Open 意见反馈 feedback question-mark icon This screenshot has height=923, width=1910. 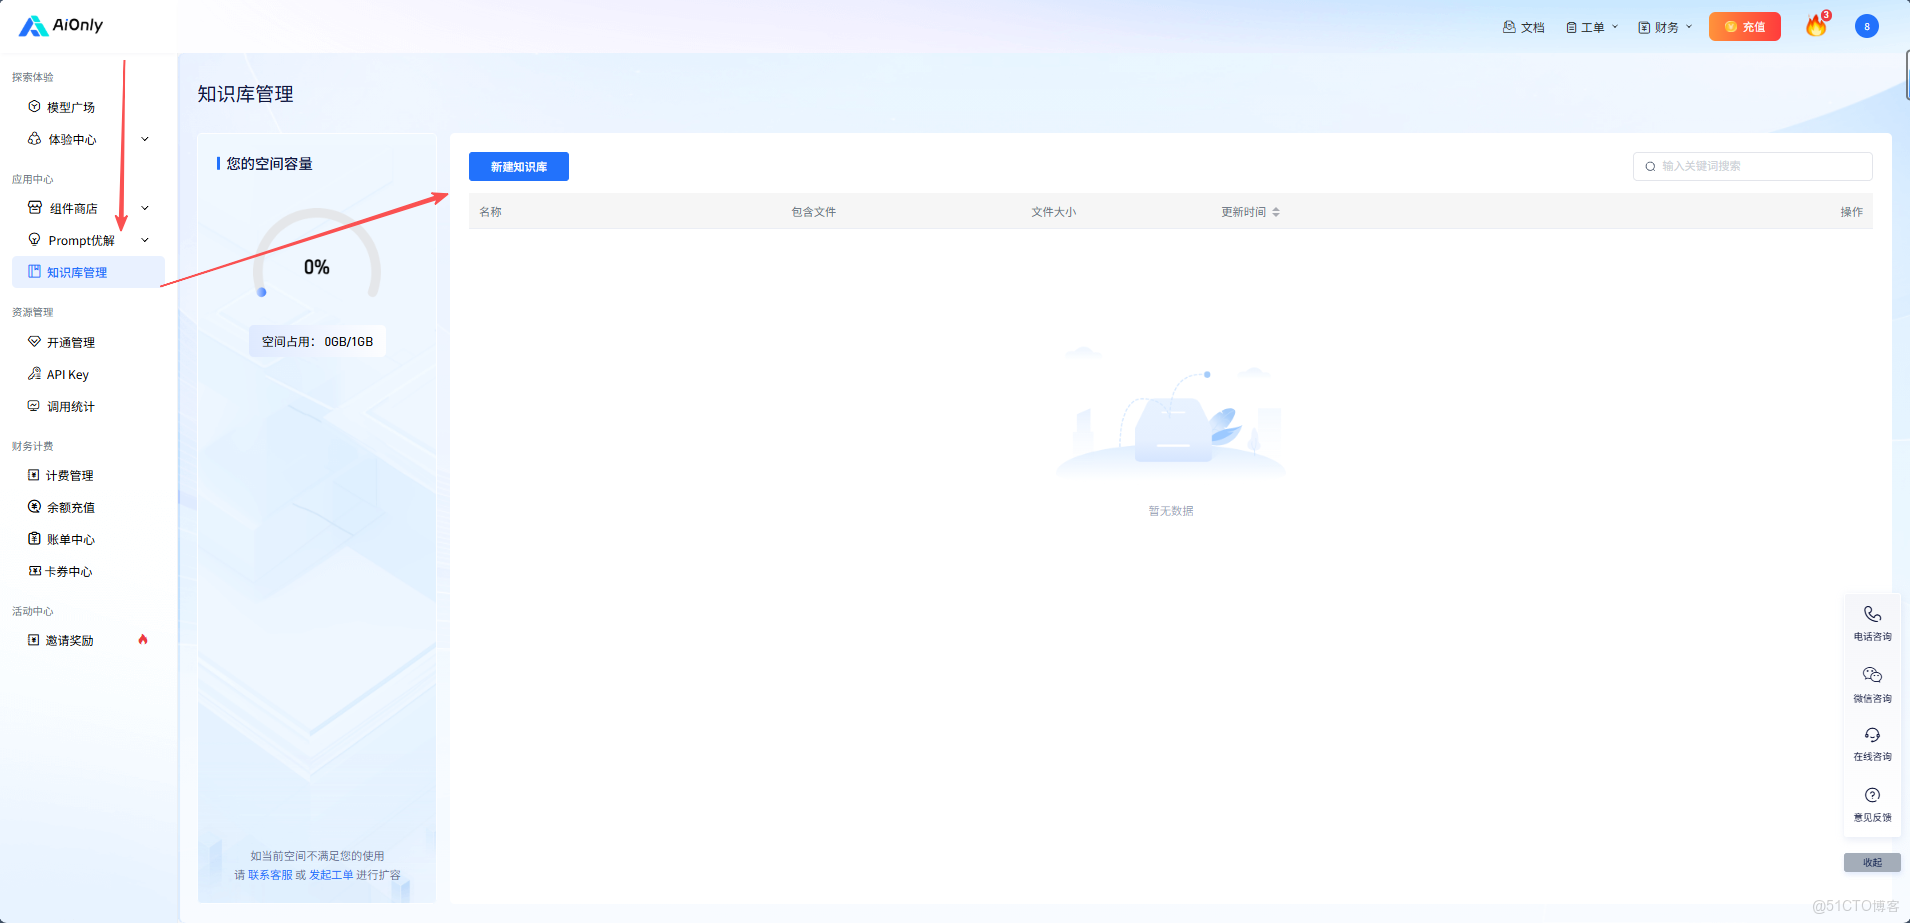(x=1872, y=804)
